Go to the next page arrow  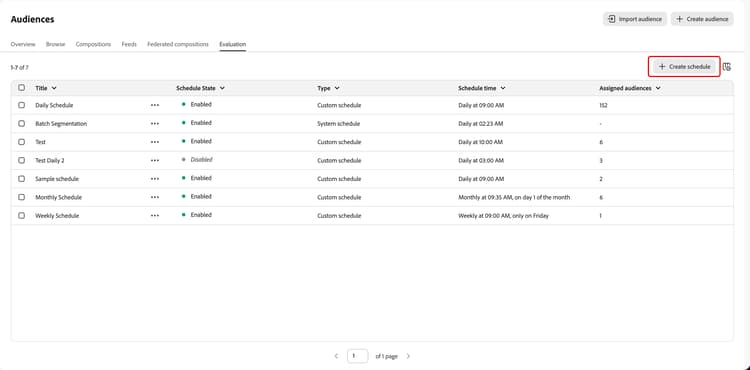click(x=408, y=356)
